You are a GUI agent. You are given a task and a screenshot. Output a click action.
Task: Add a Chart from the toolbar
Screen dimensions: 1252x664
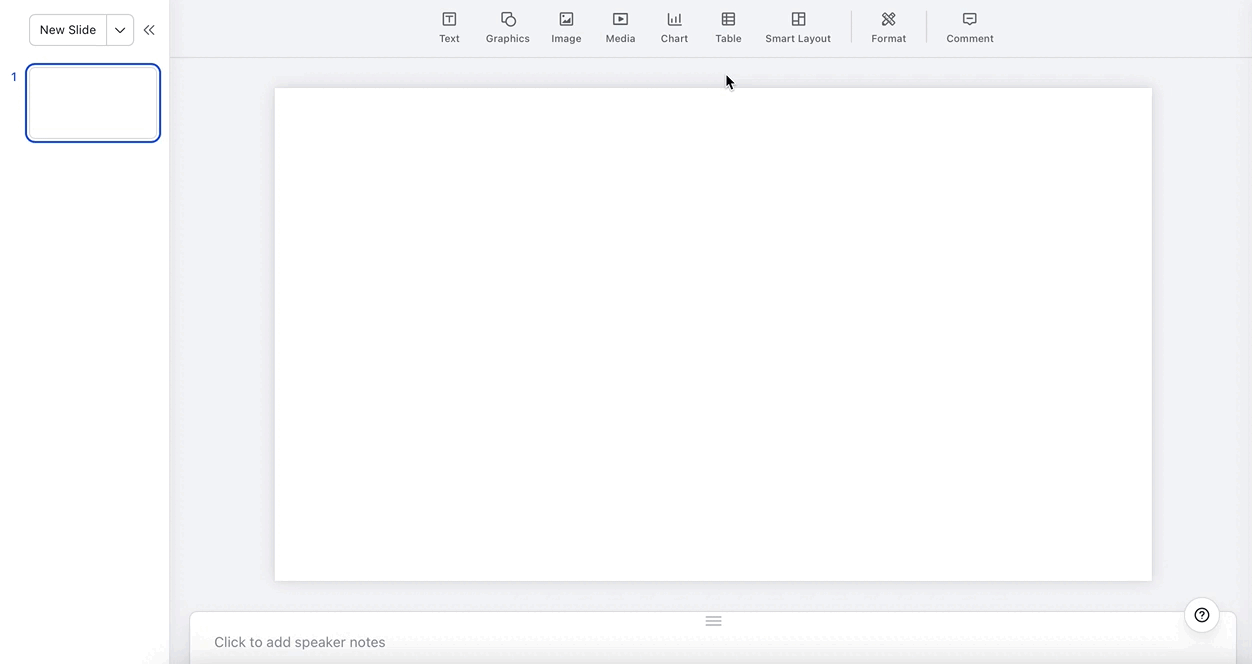click(674, 19)
